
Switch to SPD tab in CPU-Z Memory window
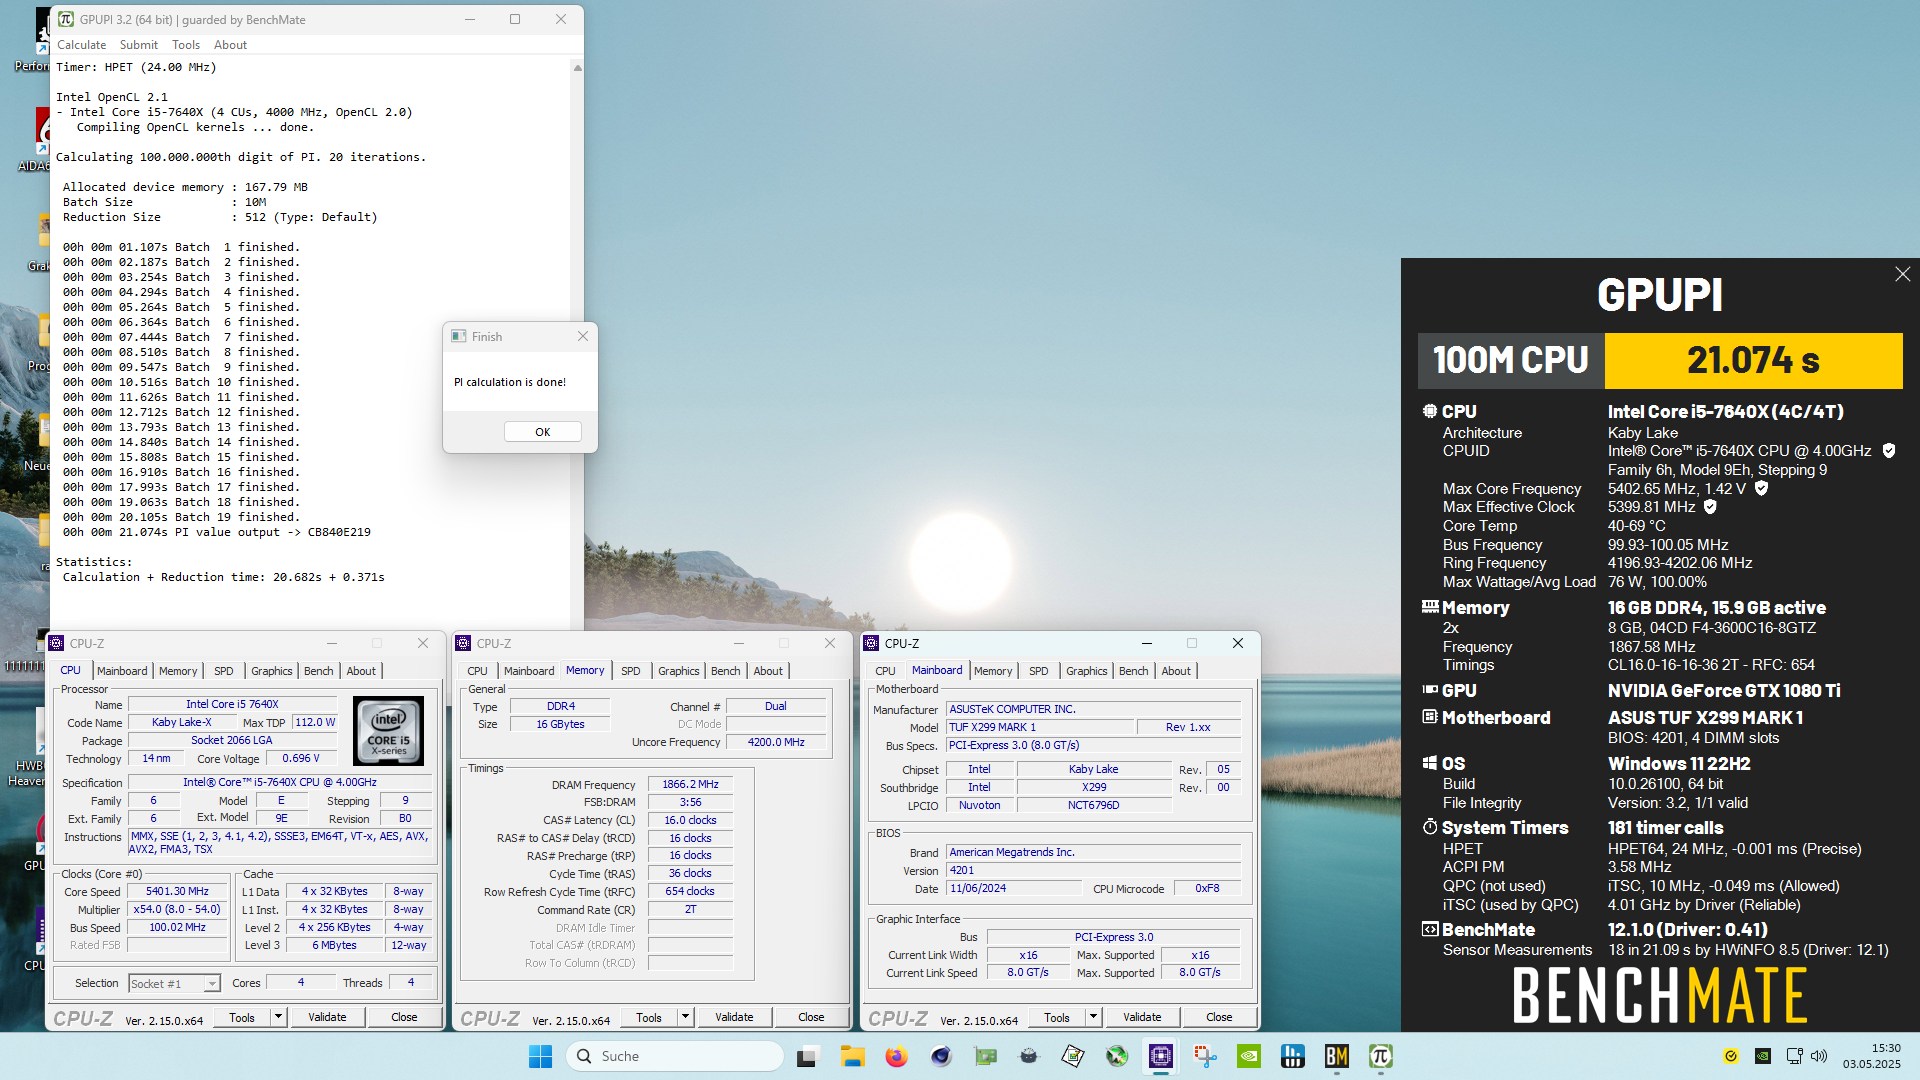pos(630,671)
